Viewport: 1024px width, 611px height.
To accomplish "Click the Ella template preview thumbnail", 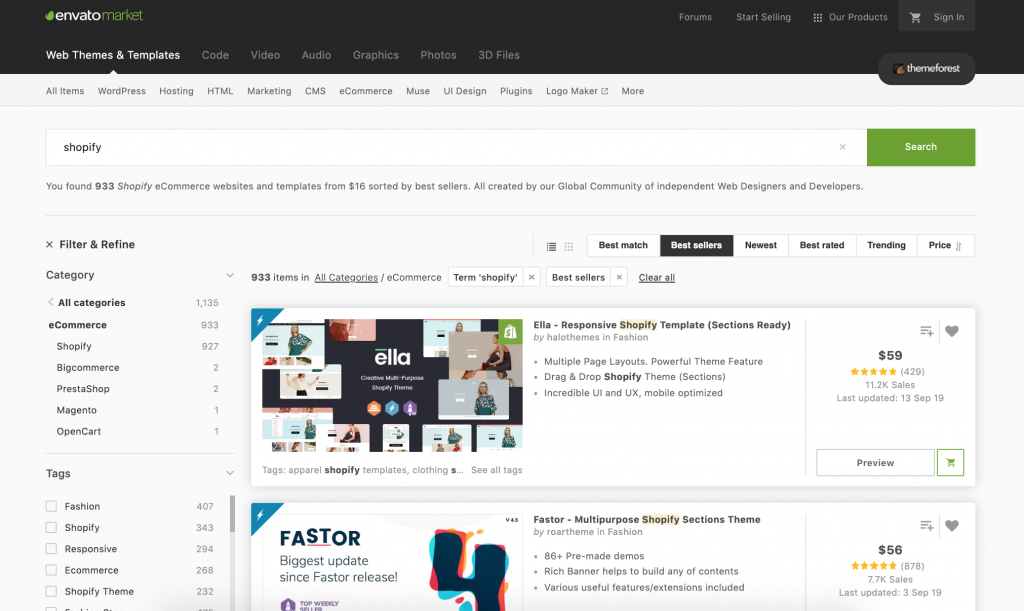I will pos(392,385).
